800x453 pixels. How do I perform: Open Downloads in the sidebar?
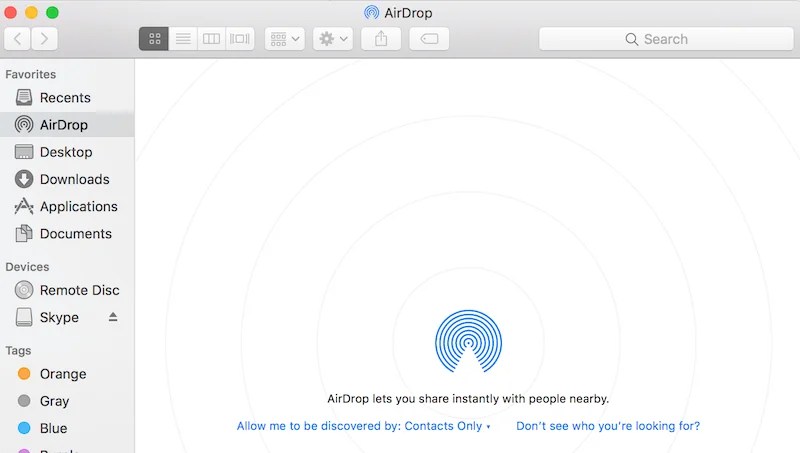coord(67,179)
